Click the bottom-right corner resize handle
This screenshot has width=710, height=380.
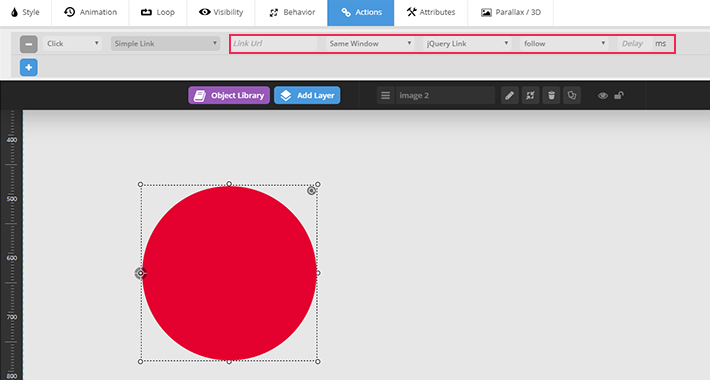318,361
